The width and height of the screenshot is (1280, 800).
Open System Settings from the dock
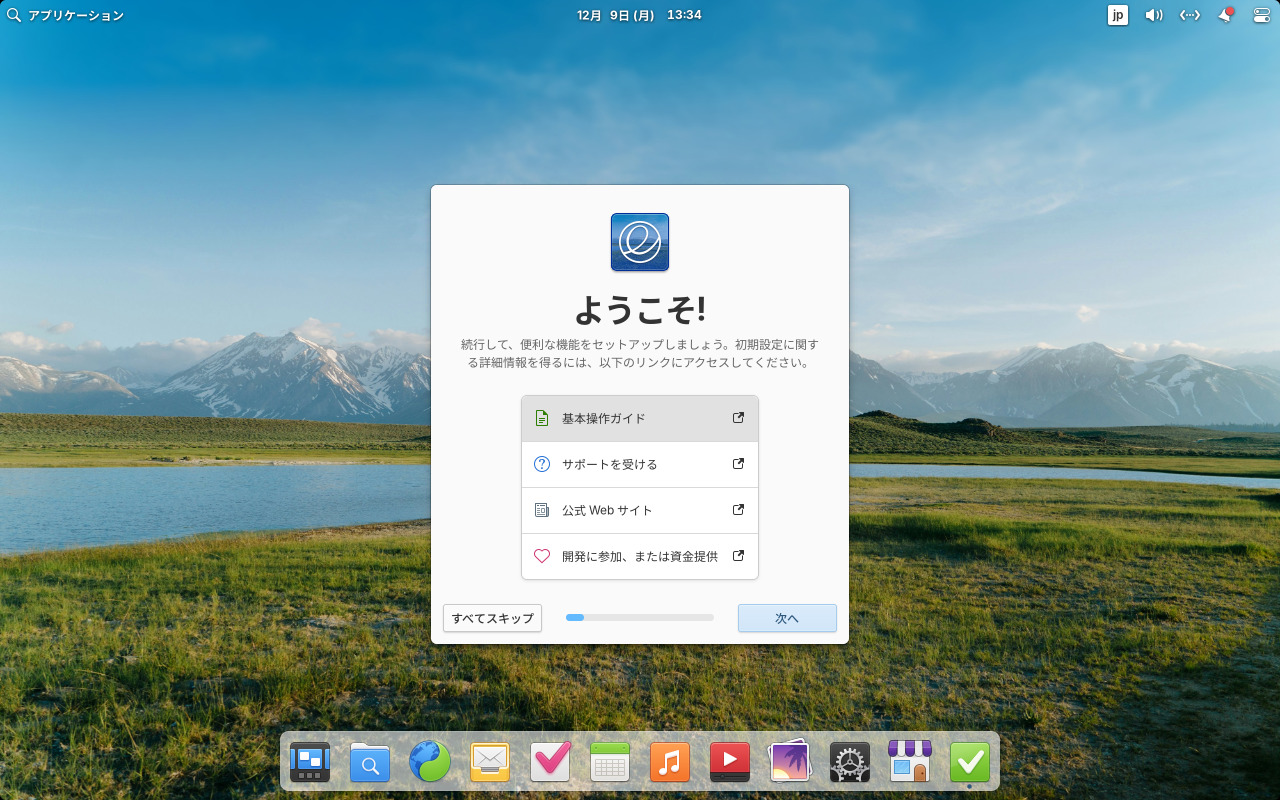[849, 762]
